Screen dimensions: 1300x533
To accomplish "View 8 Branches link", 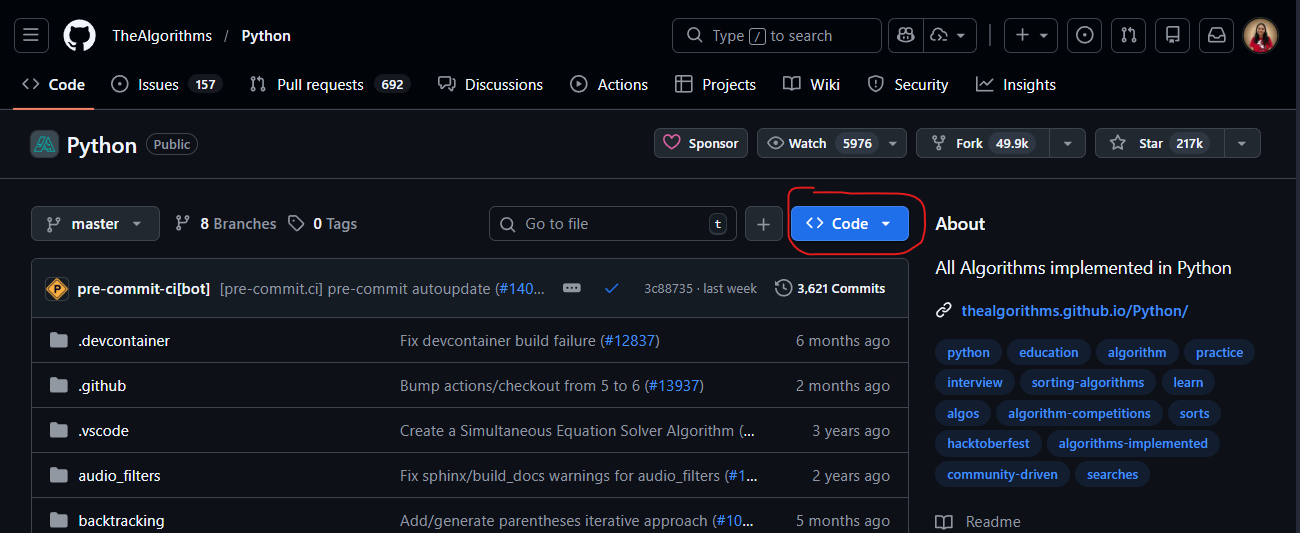I will tap(225, 224).
